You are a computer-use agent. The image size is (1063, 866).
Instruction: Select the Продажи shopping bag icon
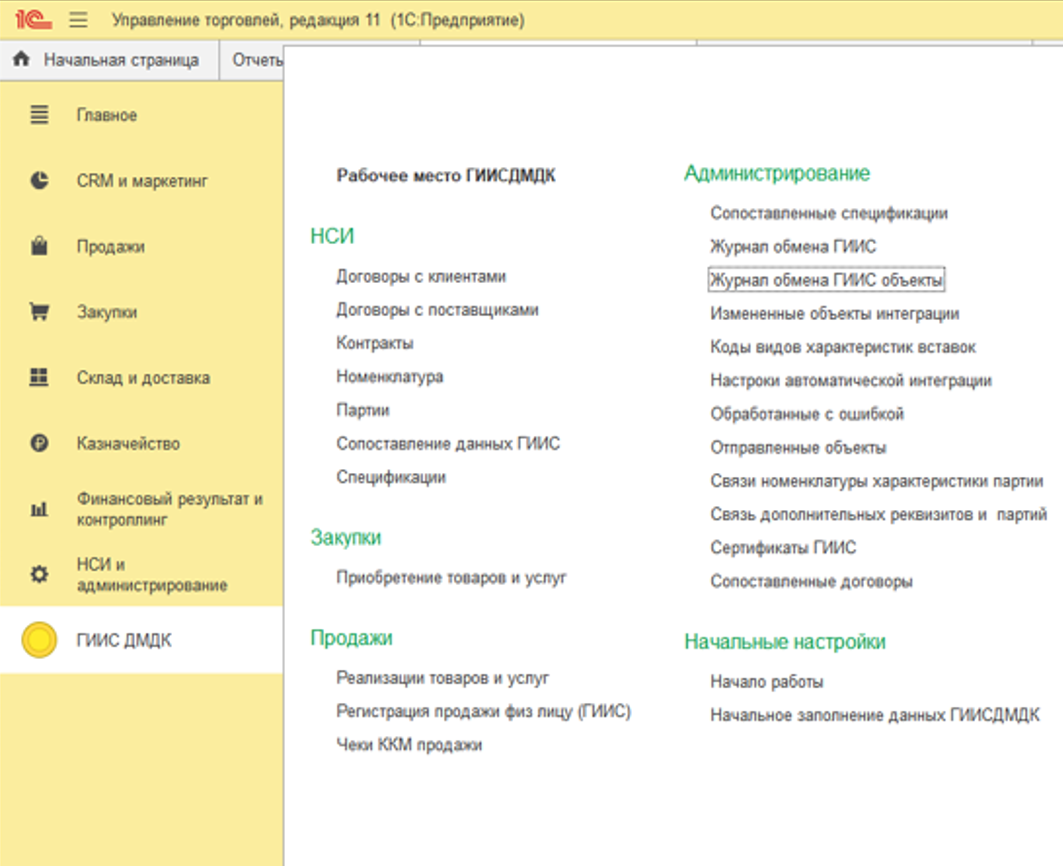[39, 246]
